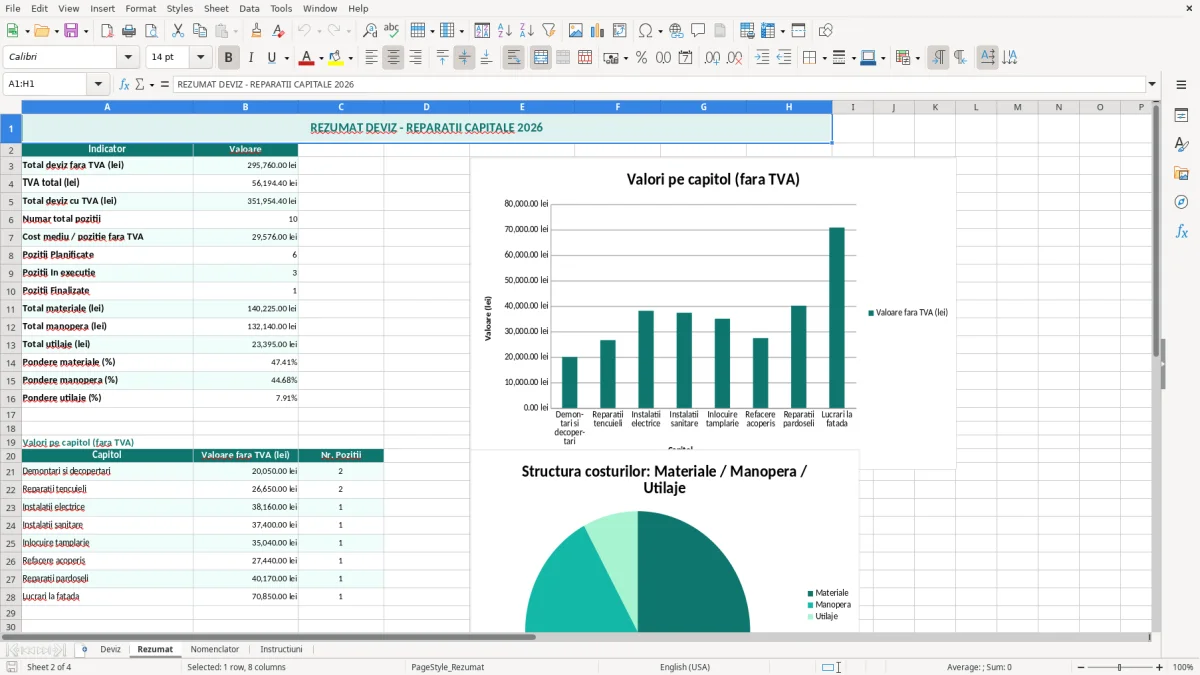Toggle Center Horizontally alignment
This screenshot has height=675, width=1200.
pos(393,58)
